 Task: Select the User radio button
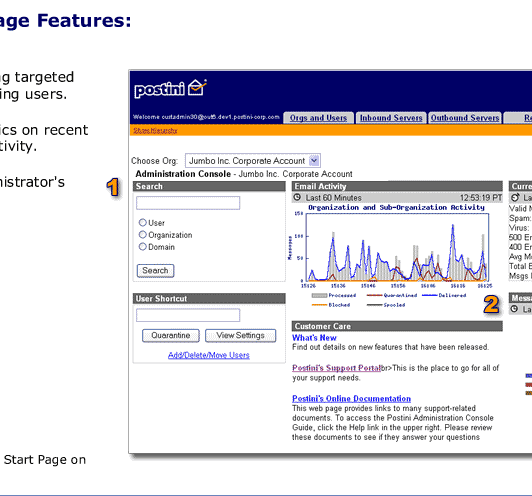click(x=142, y=223)
